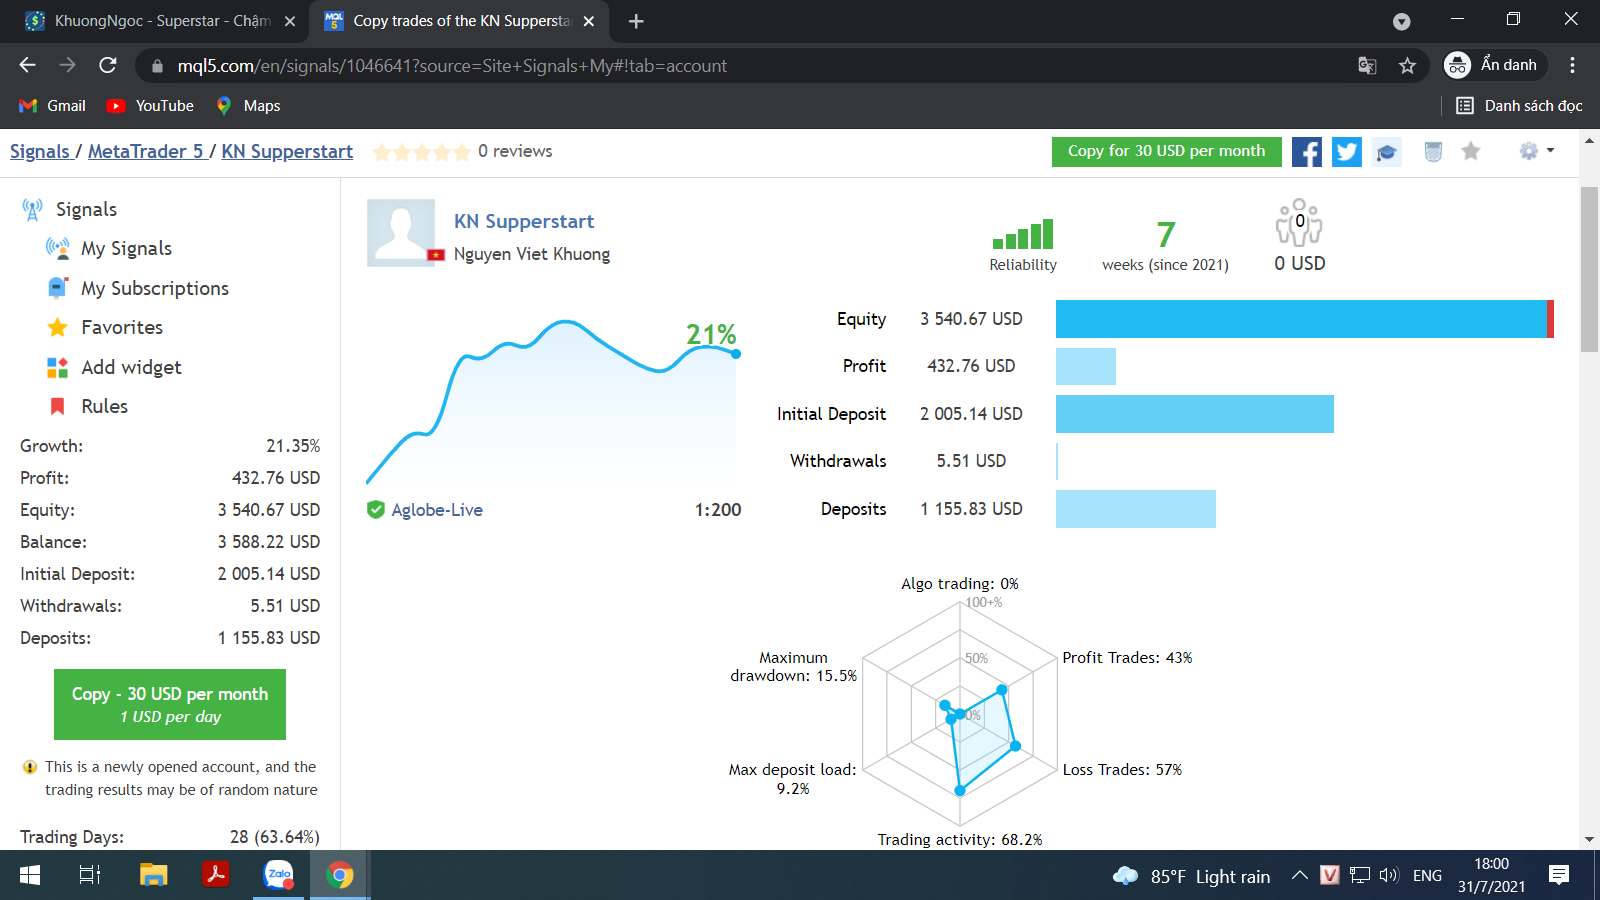Screen dimensions: 1600x900
Task: Open the KN Supperstart profile title link
Action: coord(524,221)
